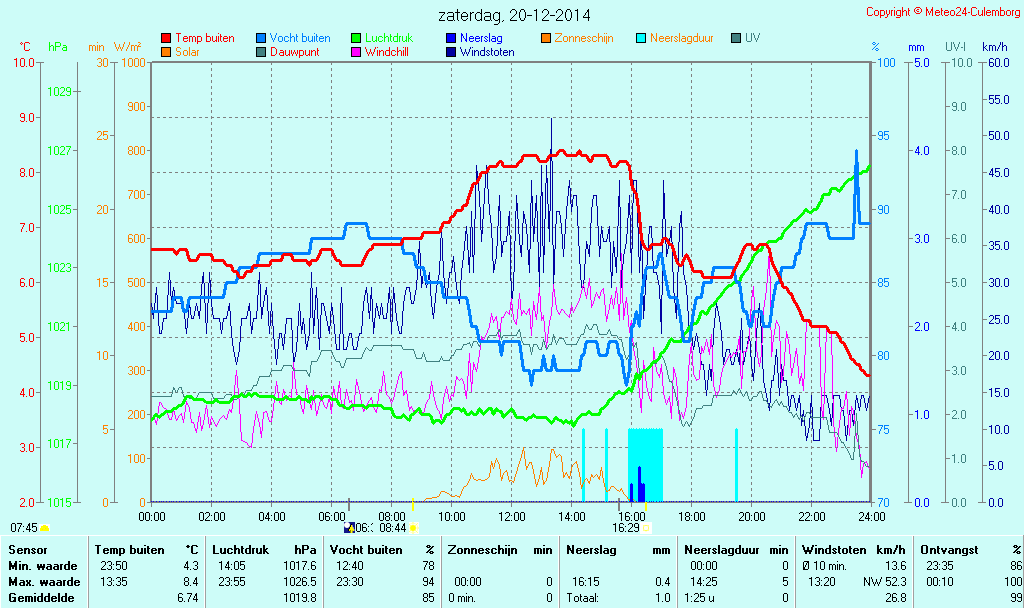Click the green Luchtdruk legend square
Screen dimensions: 1026x608
(356, 38)
